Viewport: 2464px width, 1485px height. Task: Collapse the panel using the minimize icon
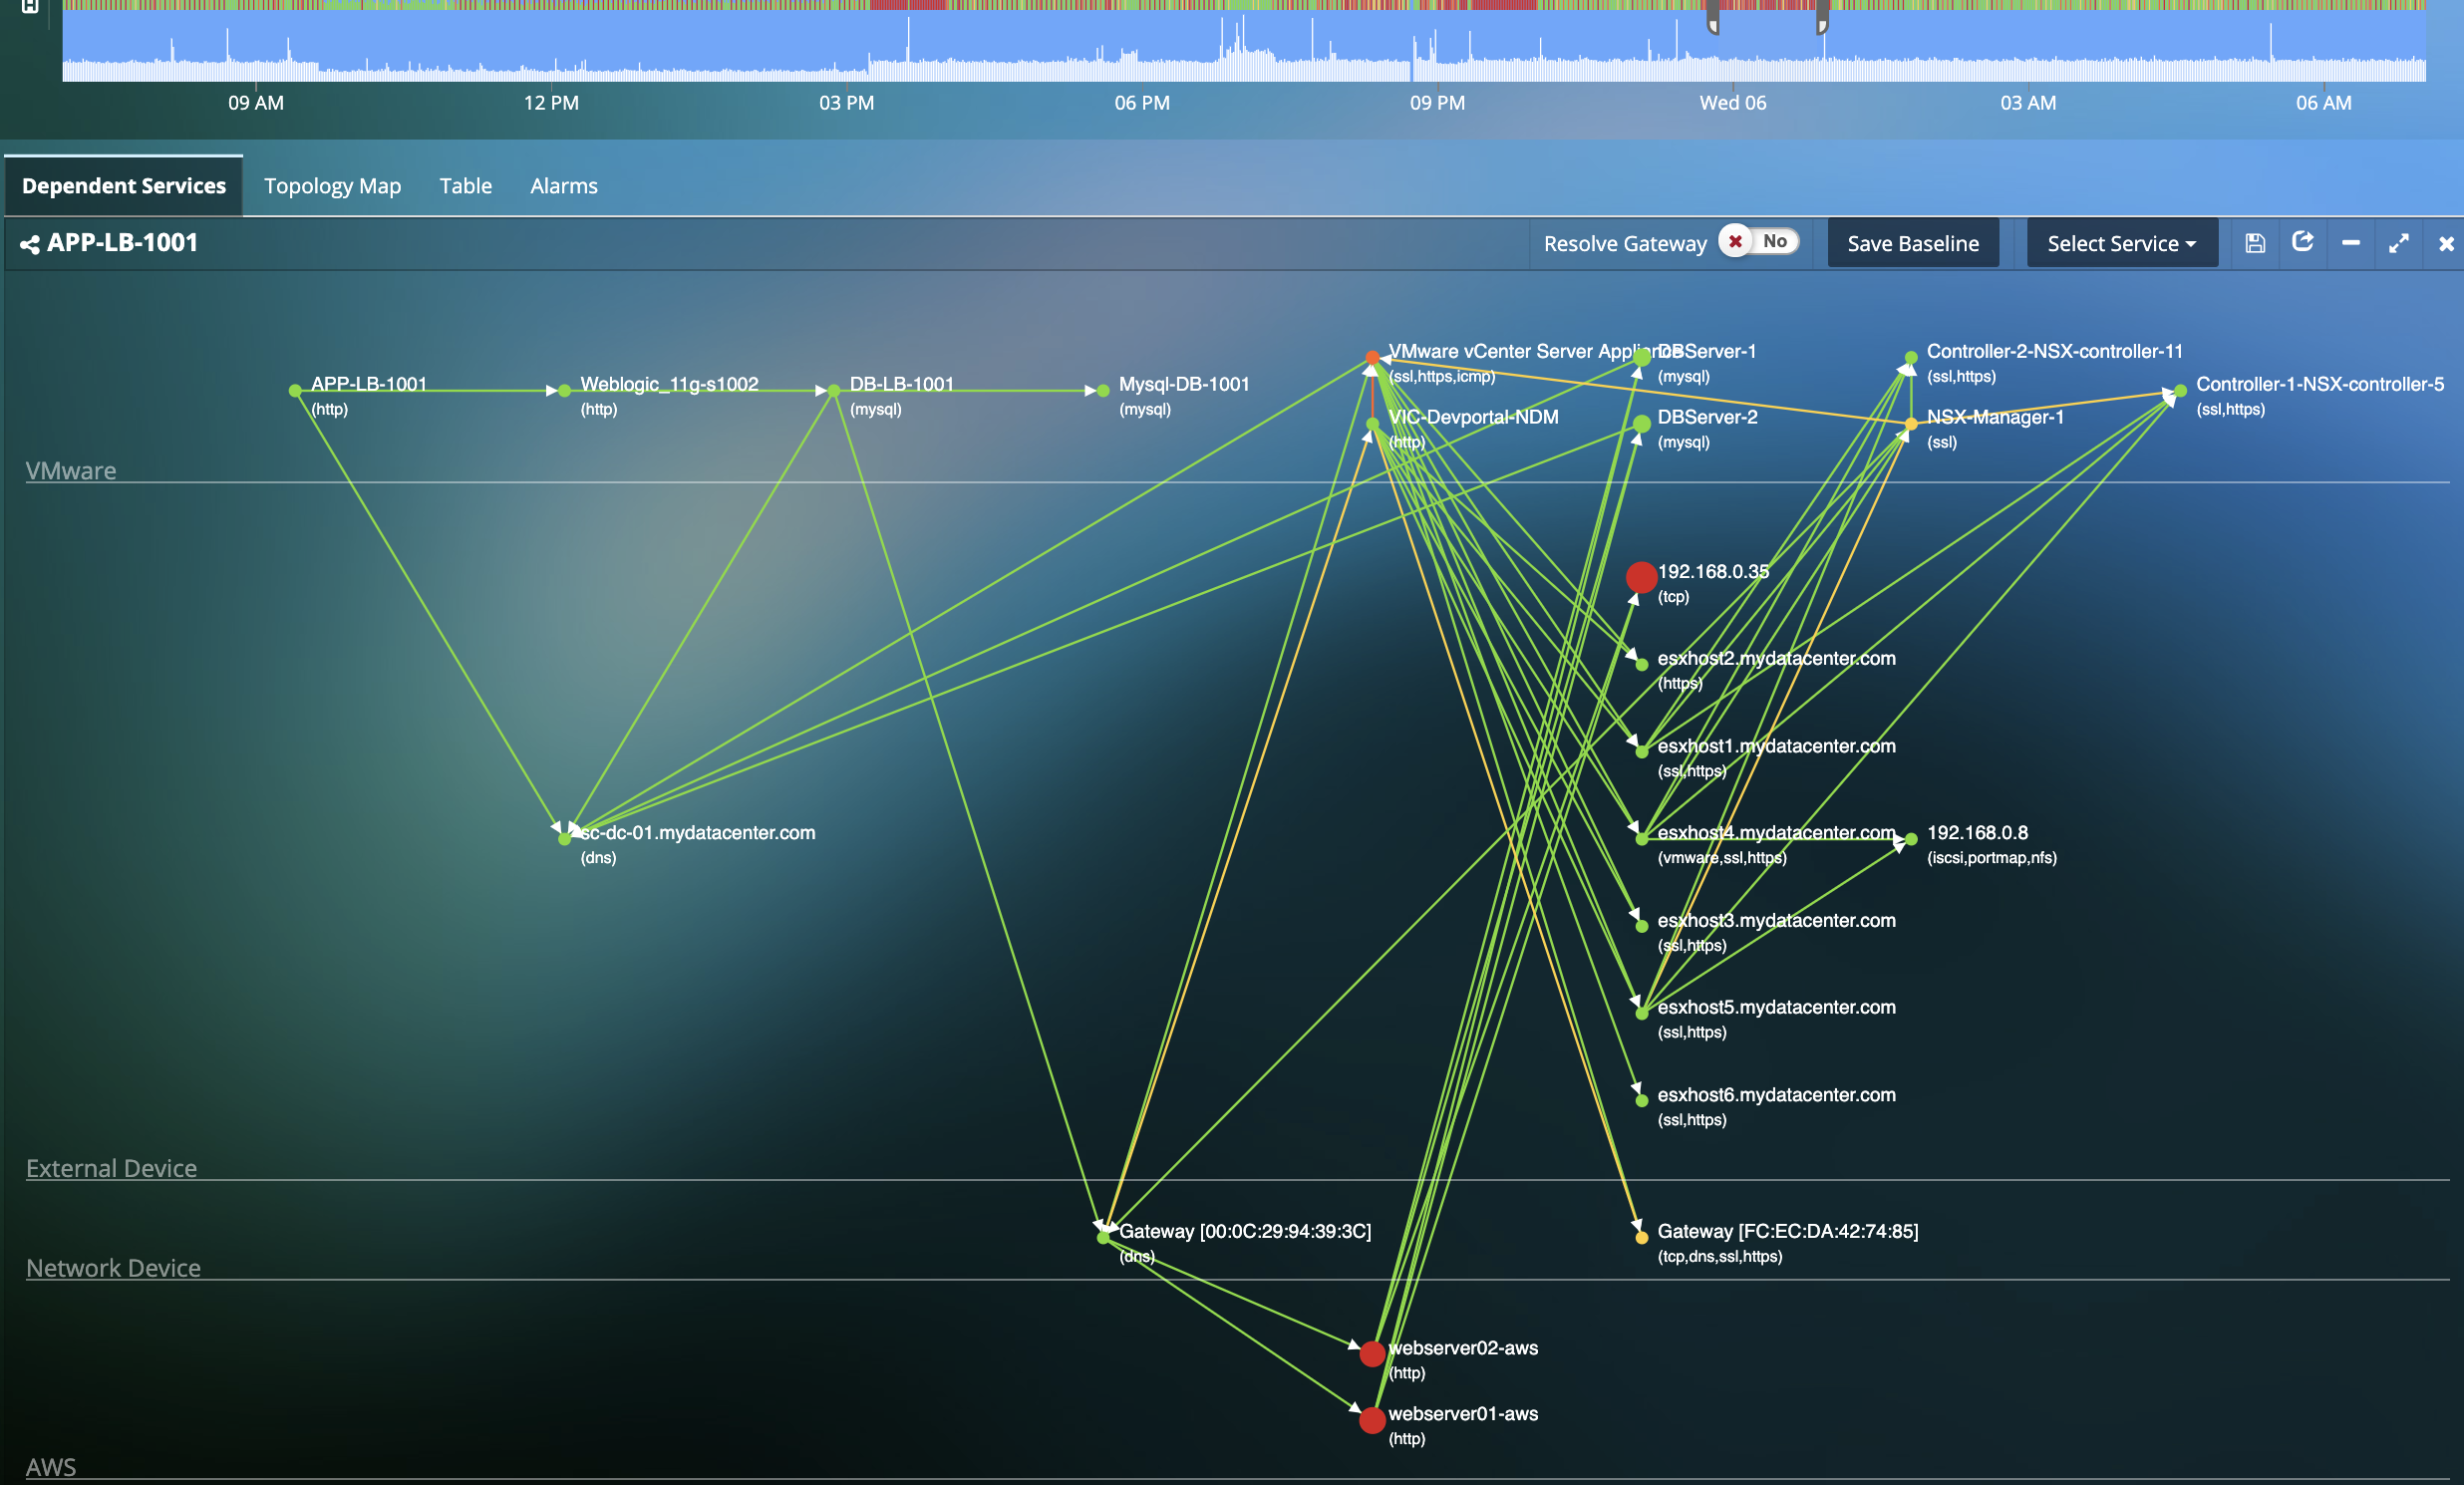pos(2351,245)
